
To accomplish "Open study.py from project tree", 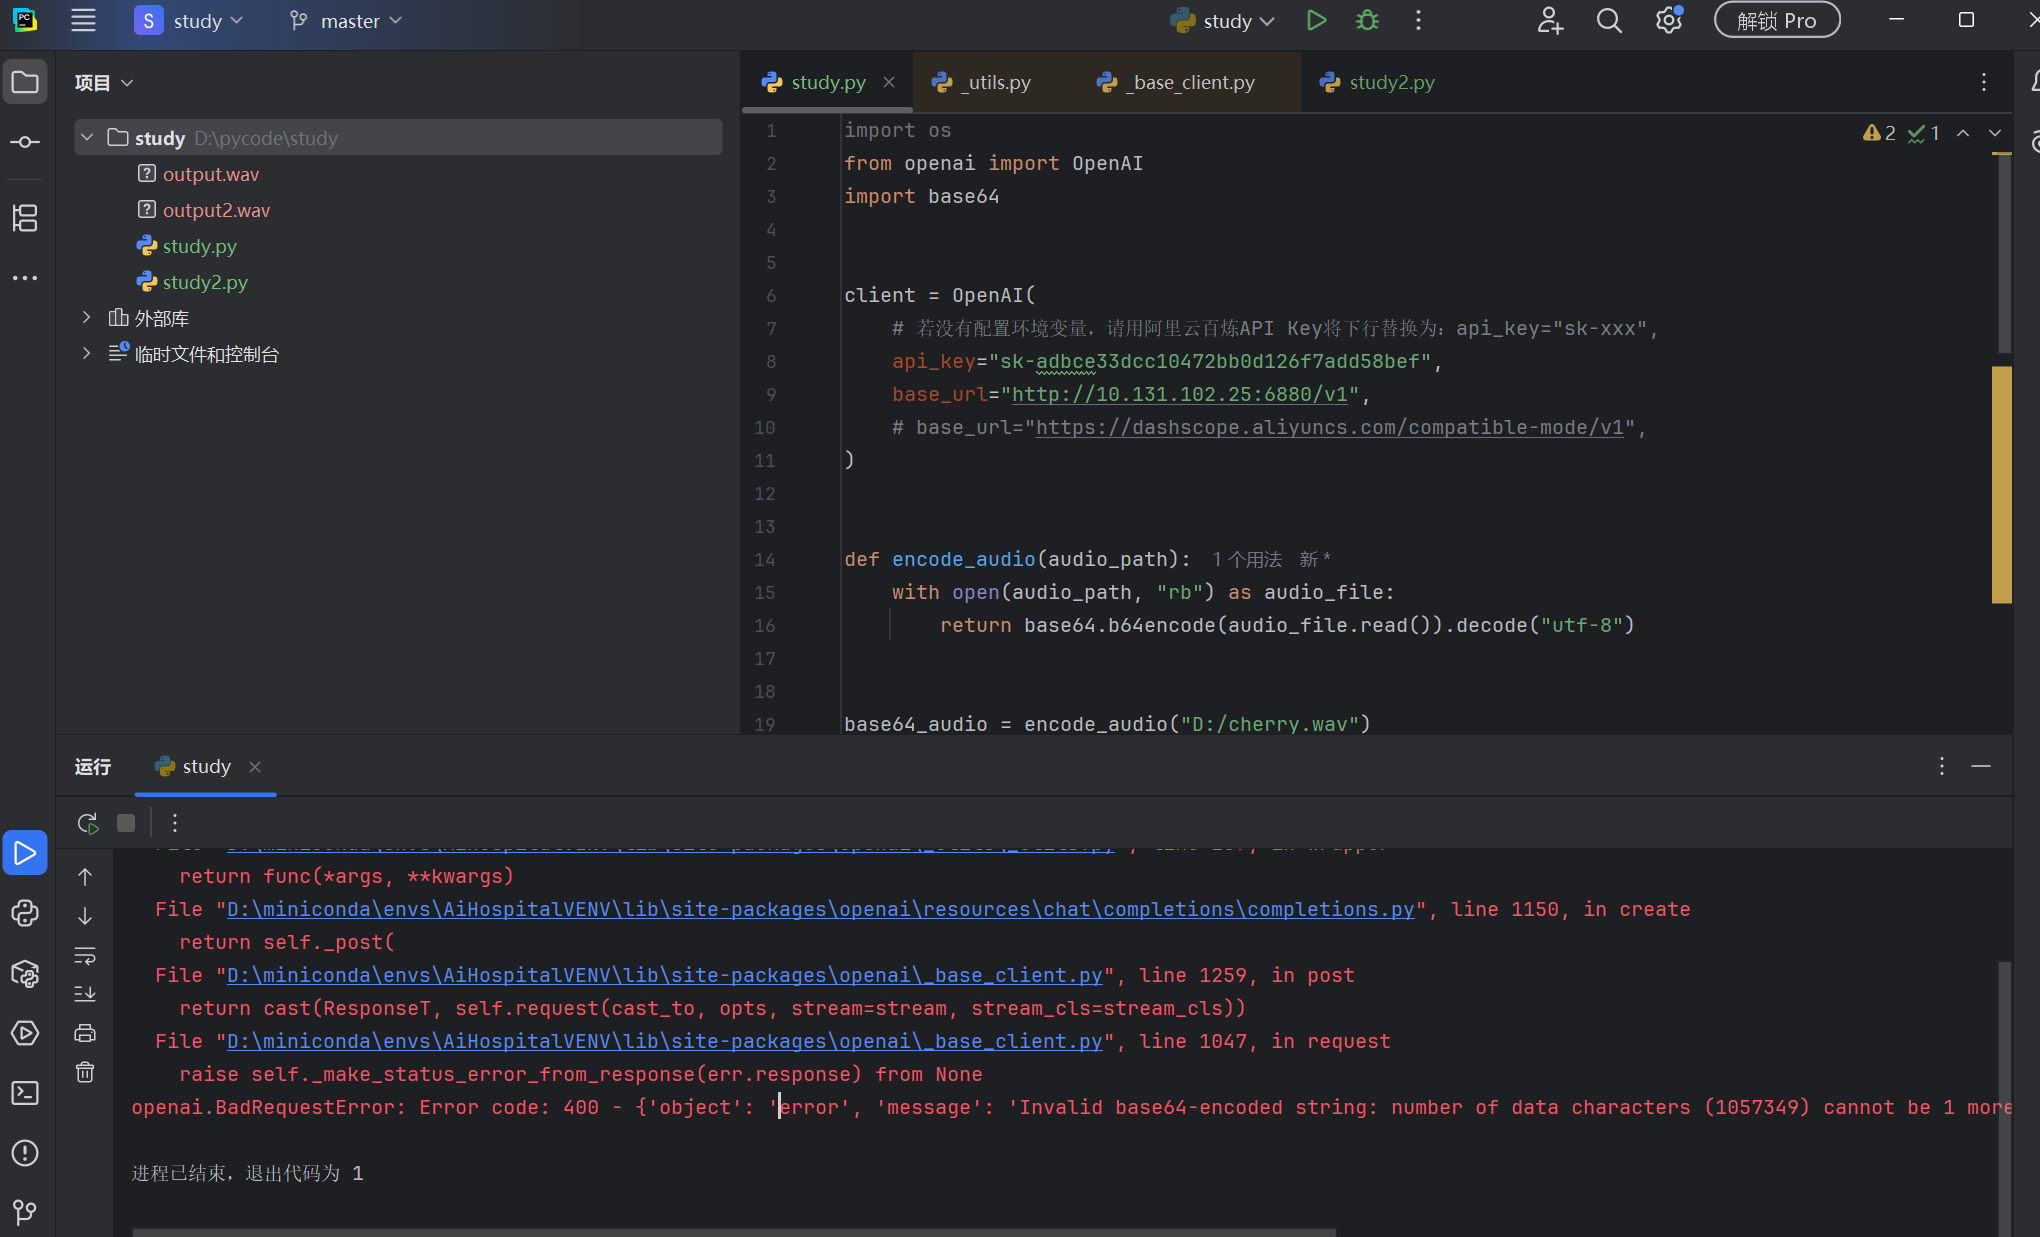I will click(x=199, y=246).
